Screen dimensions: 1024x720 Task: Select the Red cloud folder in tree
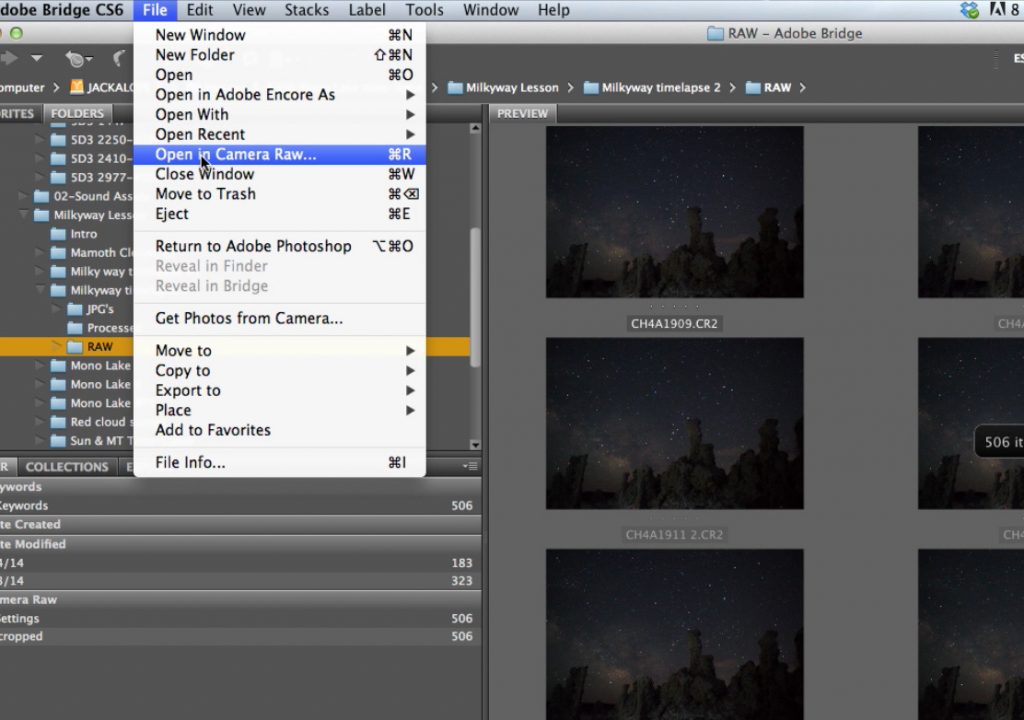pyautogui.click(x=91, y=422)
